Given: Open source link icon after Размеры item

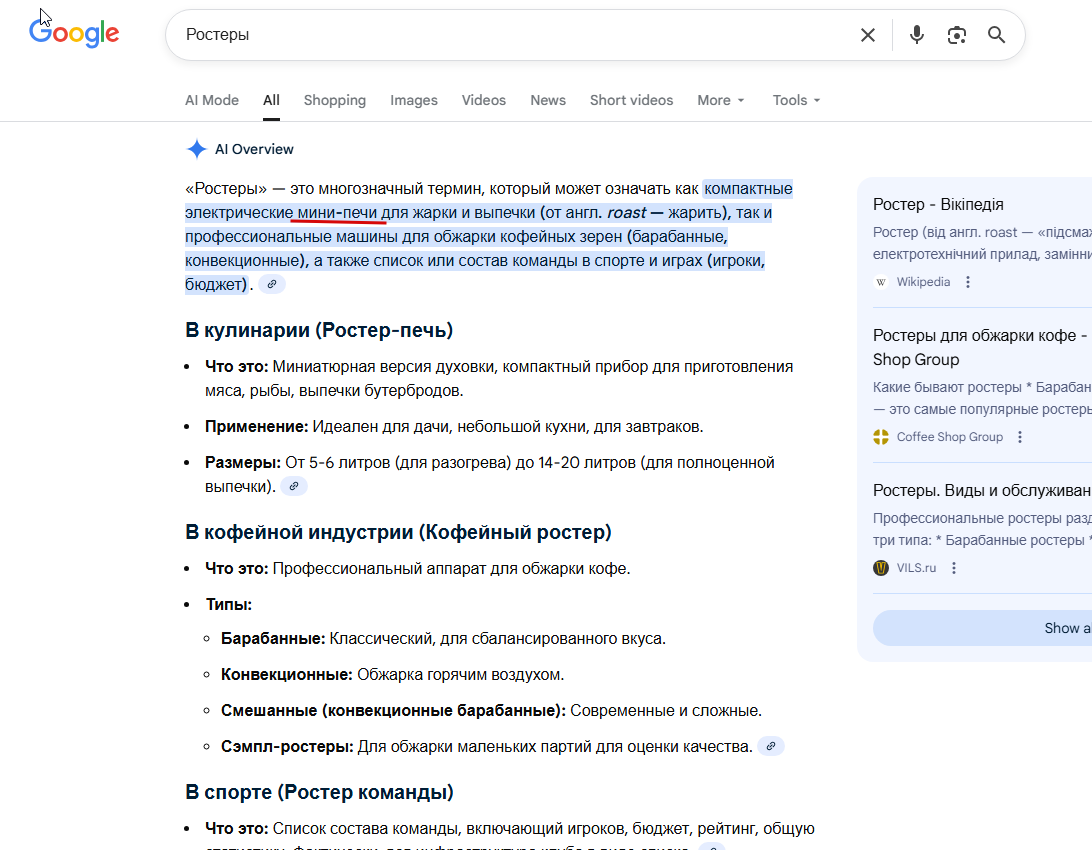Looking at the screenshot, I should [294, 486].
